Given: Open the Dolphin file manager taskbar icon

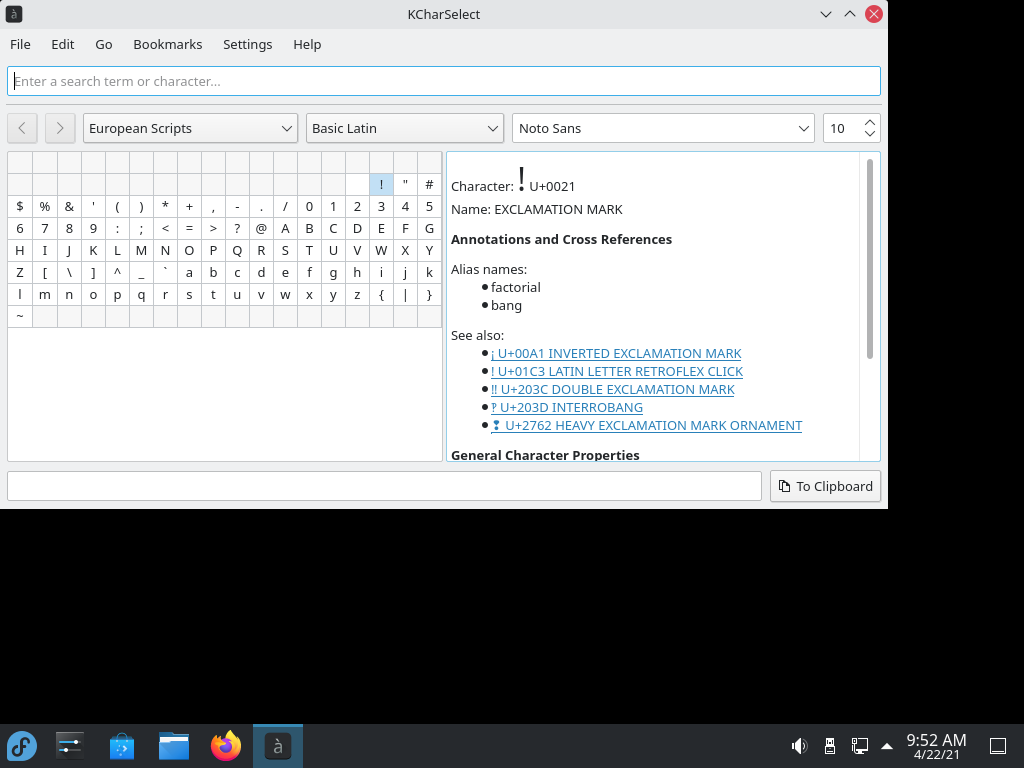Looking at the screenshot, I should (174, 746).
